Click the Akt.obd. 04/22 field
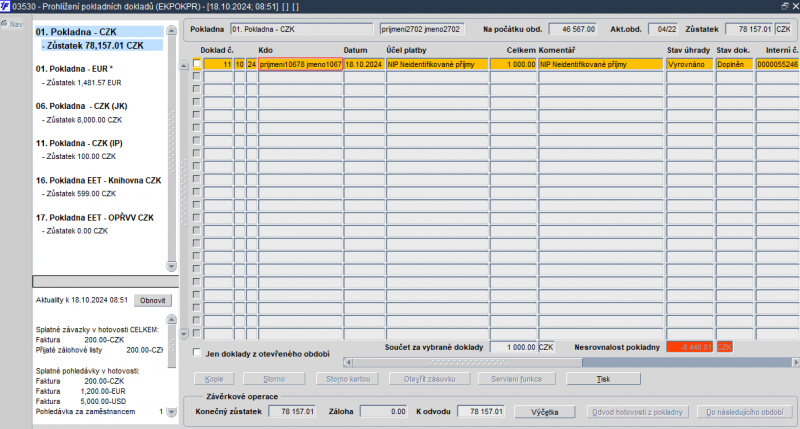Viewport: 800px width, 429px height. pyautogui.click(x=663, y=29)
